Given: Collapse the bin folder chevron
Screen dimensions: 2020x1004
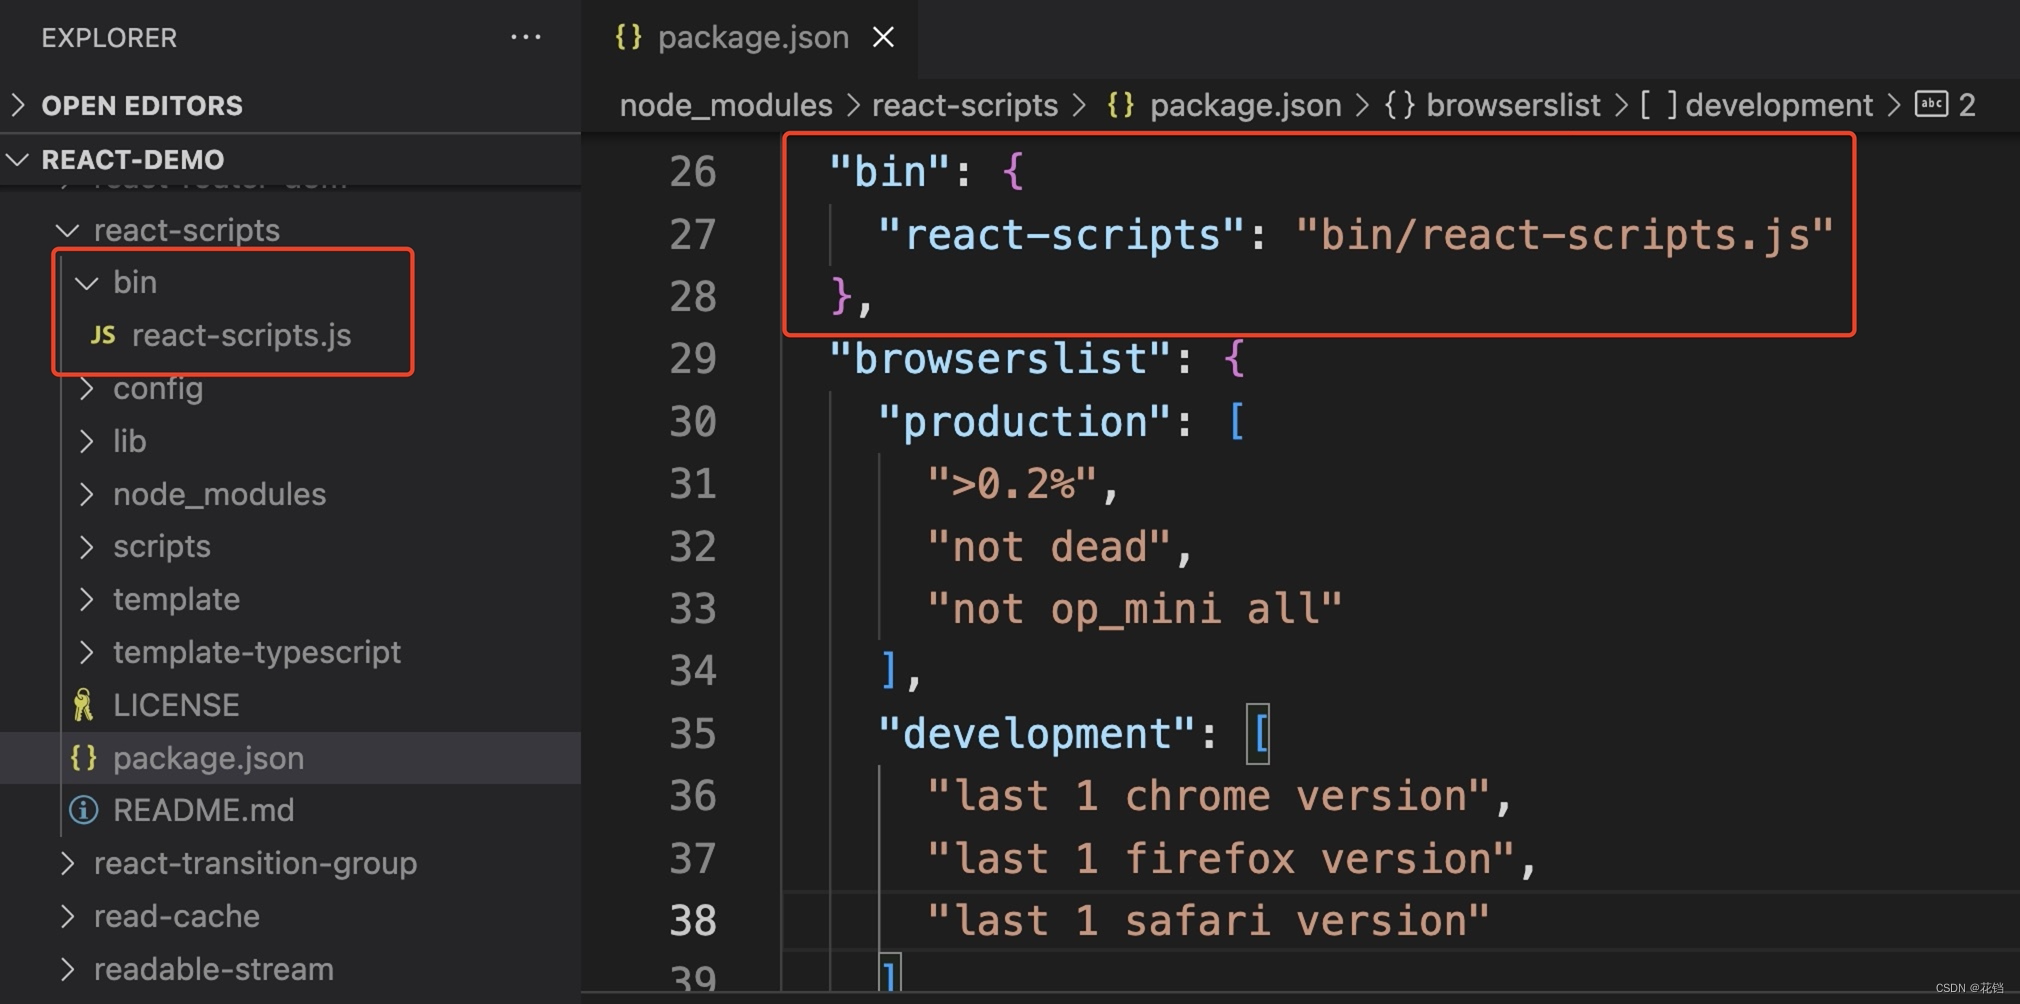Looking at the screenshot, I should (x=87, y=283).
